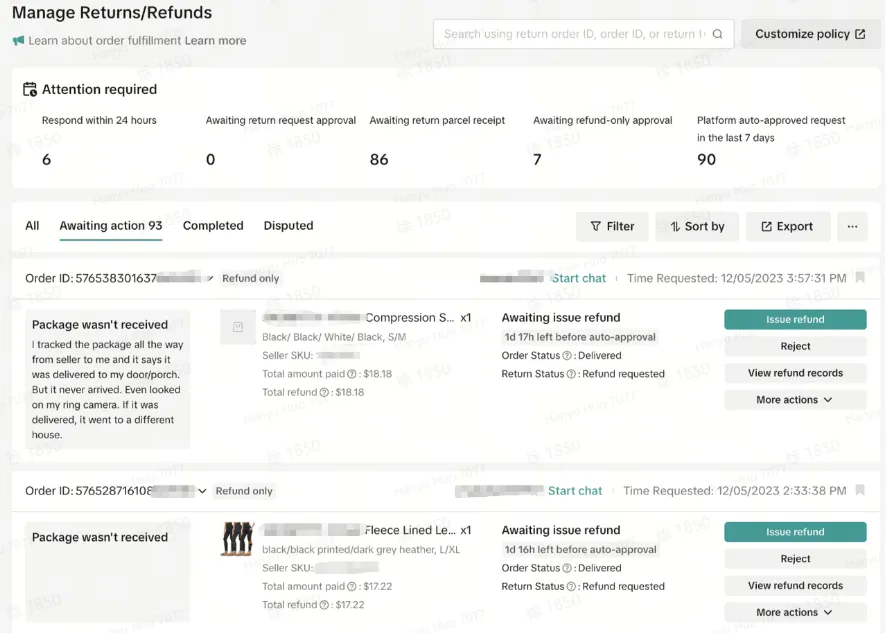887x634 pixels.
Task: Open More actions for the Compression order
Action: 795,400
